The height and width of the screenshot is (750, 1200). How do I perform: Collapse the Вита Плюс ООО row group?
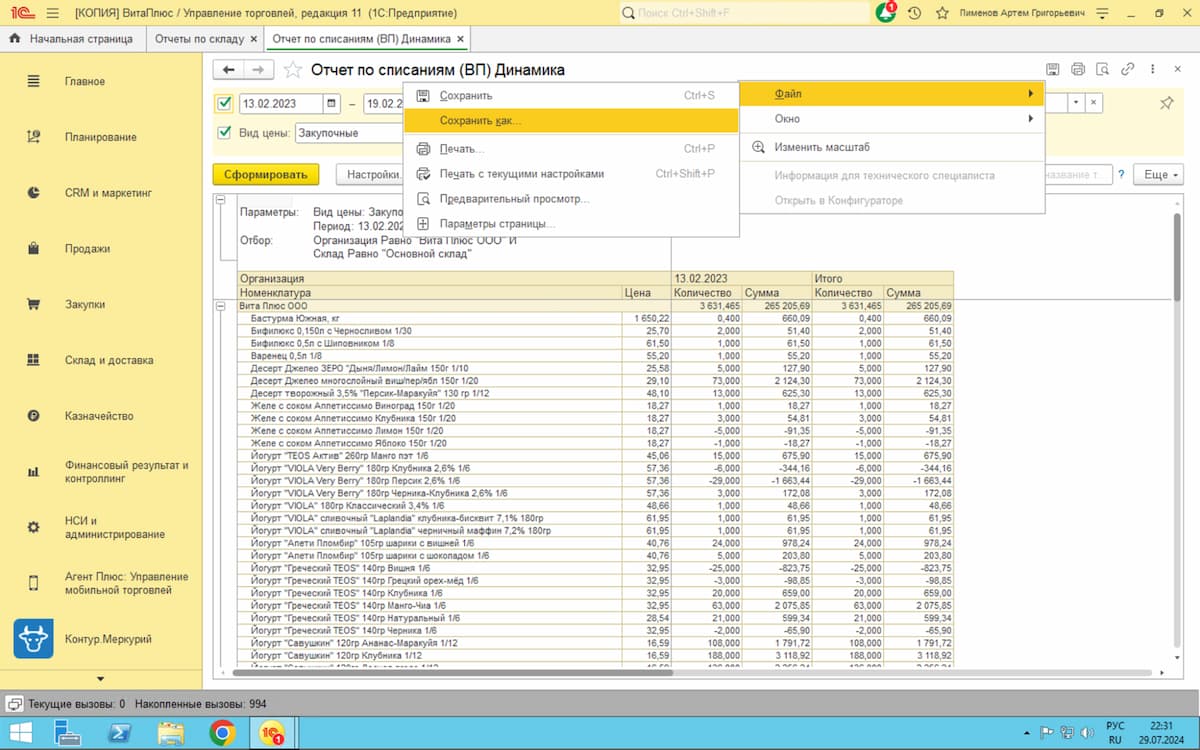(220, 305)
